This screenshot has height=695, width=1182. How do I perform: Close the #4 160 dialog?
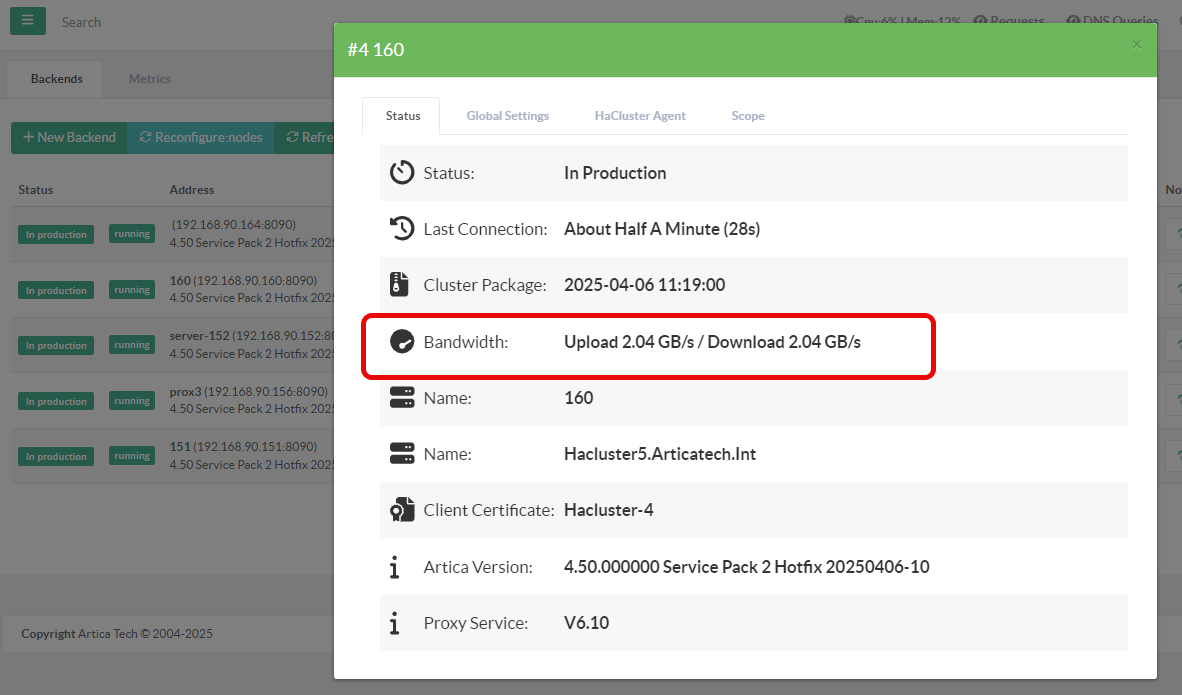(1136, 44)
